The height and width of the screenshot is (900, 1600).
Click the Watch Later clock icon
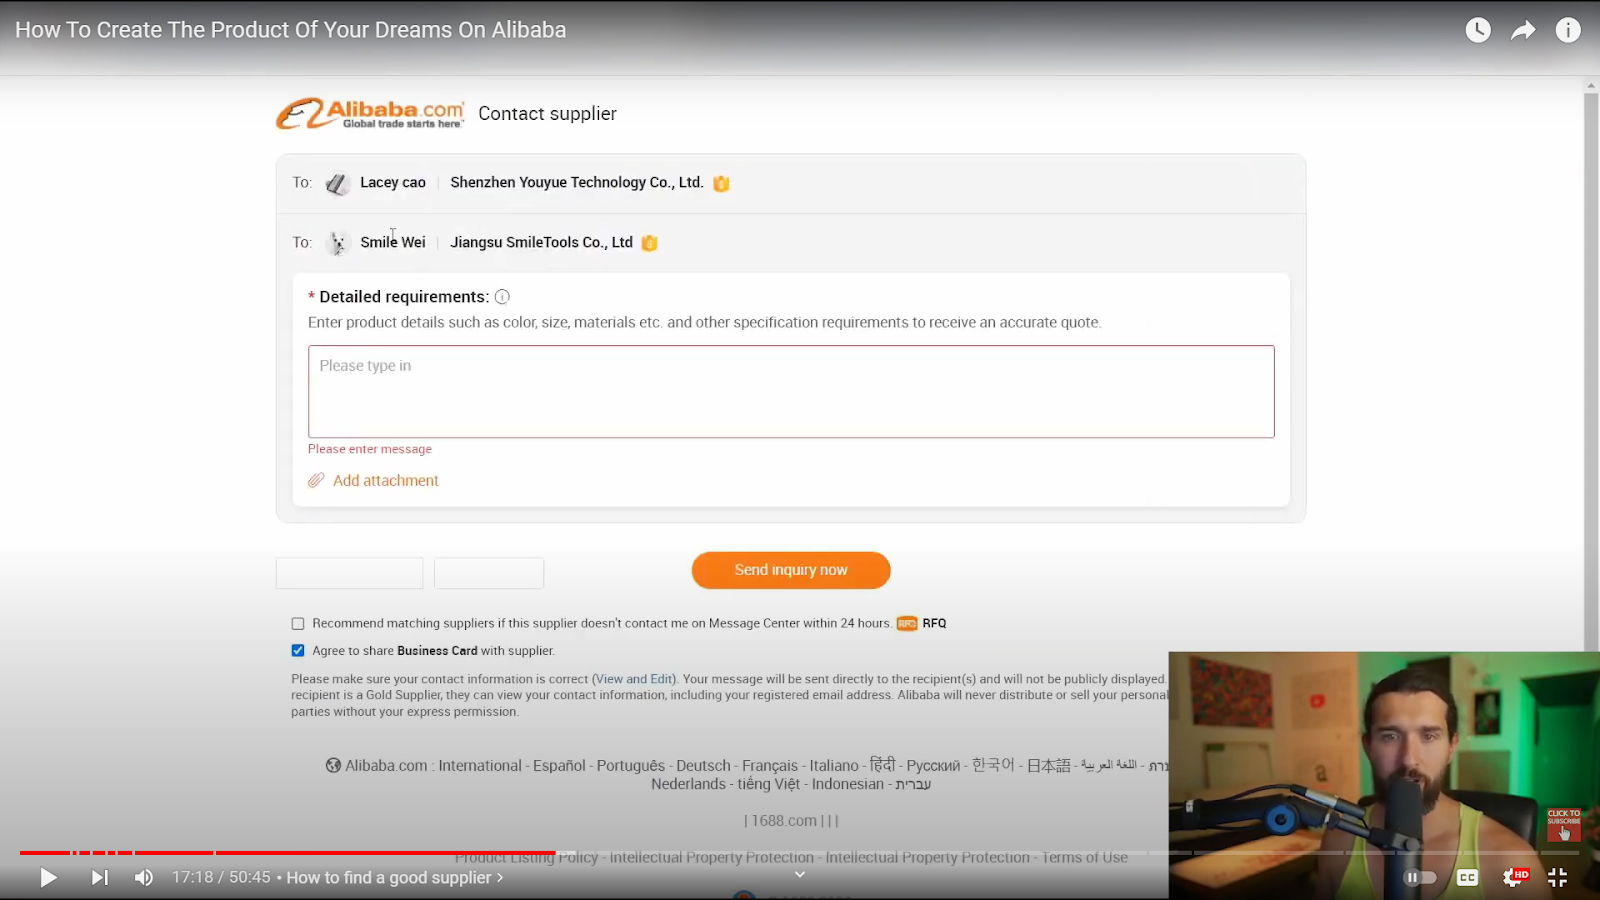pos(1478,30)
